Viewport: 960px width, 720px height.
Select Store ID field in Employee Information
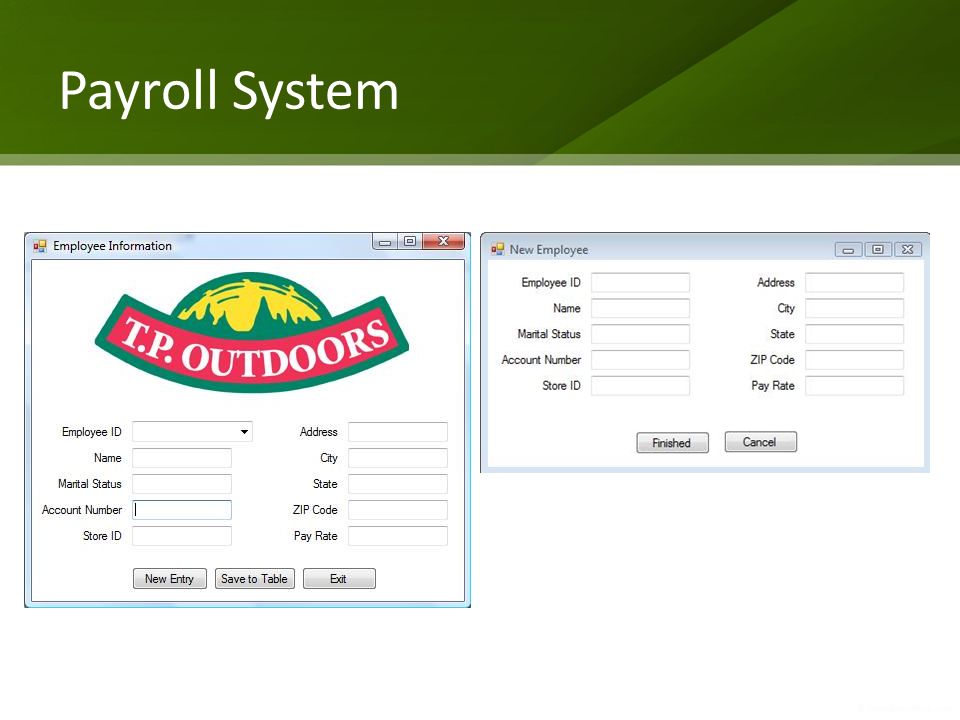(x=182, y=536)
